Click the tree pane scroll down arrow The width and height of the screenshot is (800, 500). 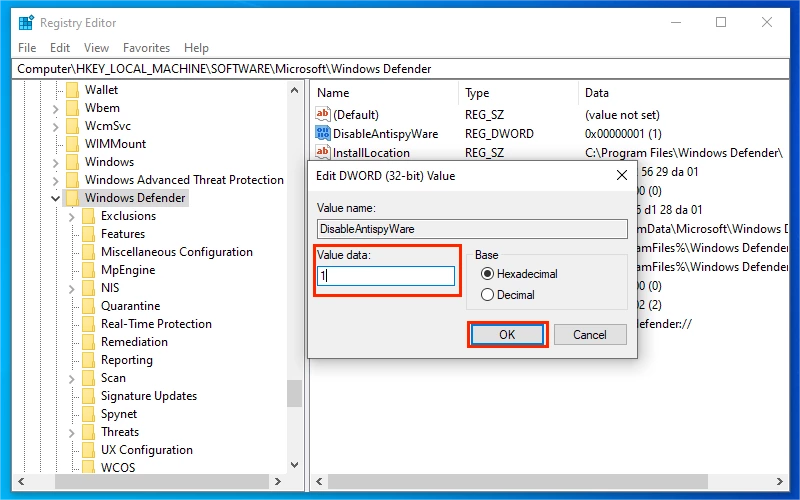(294, 464)
